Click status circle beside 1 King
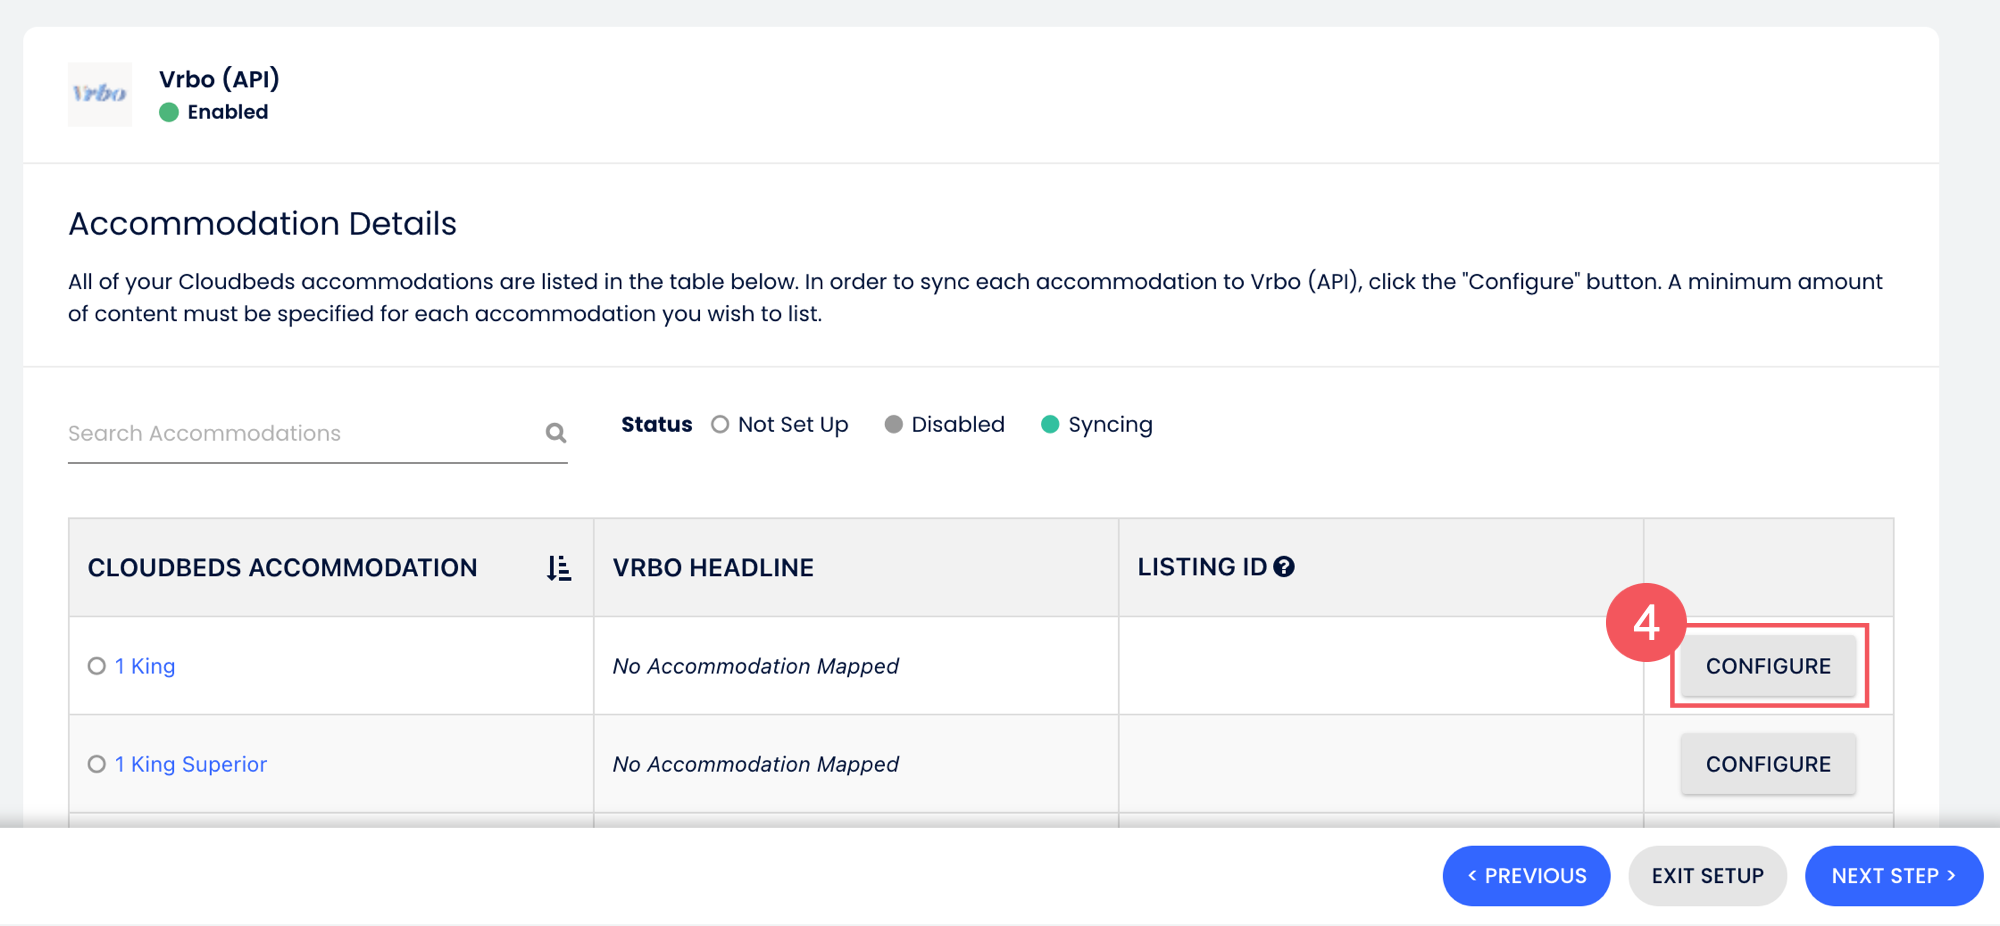Viewport: 2000px width, 926px height. point(97,666)
